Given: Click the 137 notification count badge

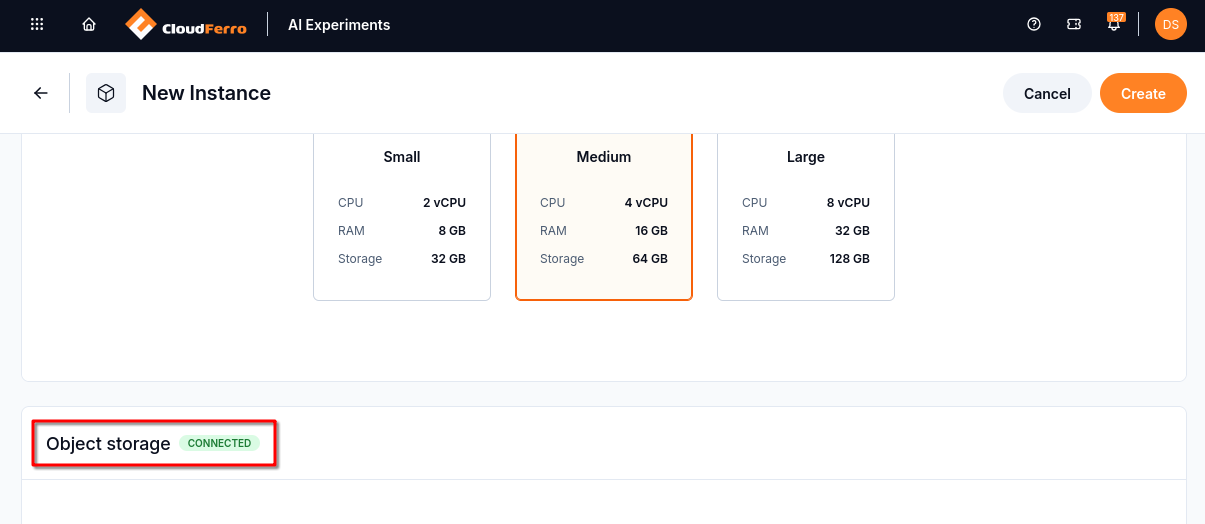Looking at the screenshot, I should coord(1117,17).
